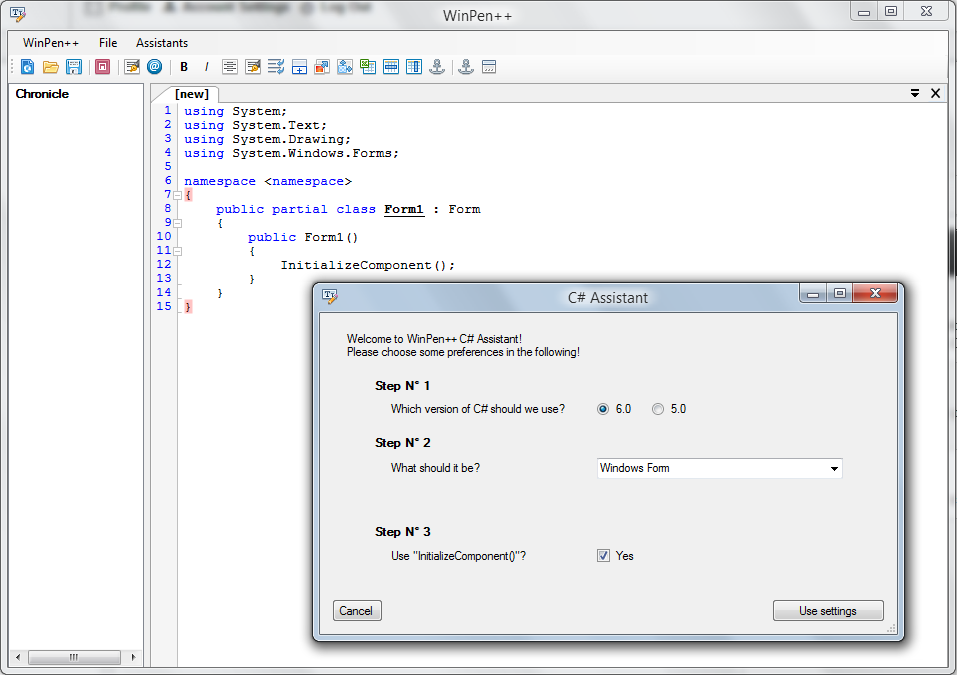The height and width of the screenshot is (675, 957).
Task: Close the [new] document tab with the X
Action: click(935, 93)
